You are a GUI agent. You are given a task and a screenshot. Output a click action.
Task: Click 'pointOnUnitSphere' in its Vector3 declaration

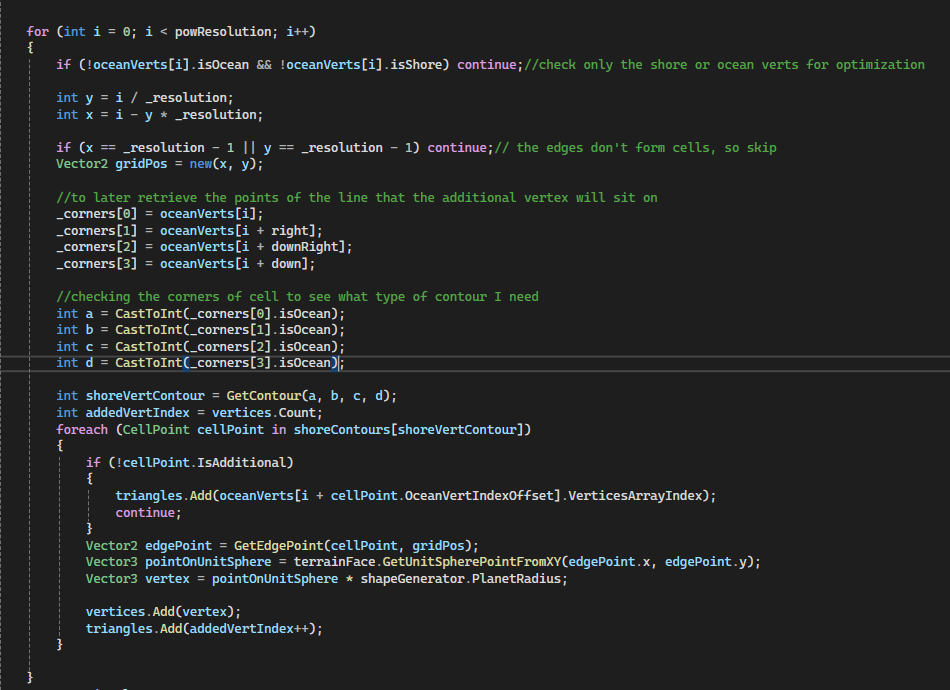208,562
